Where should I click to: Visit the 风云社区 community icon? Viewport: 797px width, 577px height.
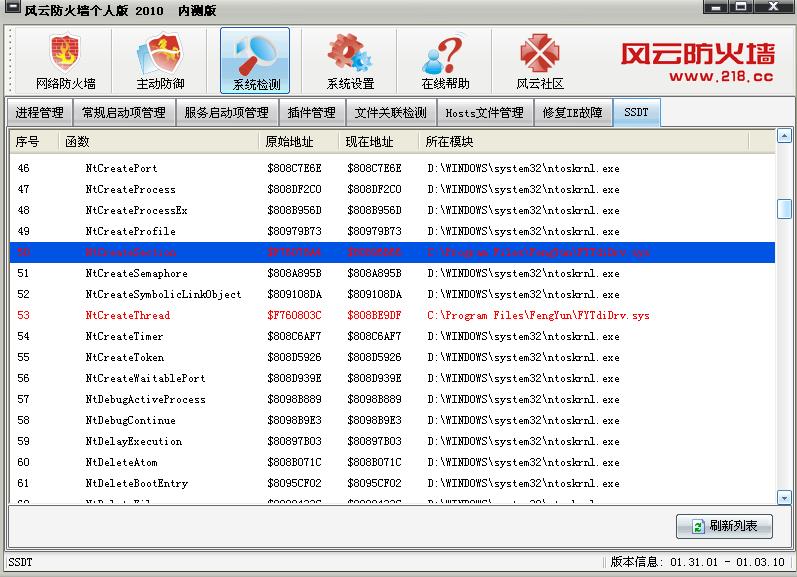click(x=540, y=61)
